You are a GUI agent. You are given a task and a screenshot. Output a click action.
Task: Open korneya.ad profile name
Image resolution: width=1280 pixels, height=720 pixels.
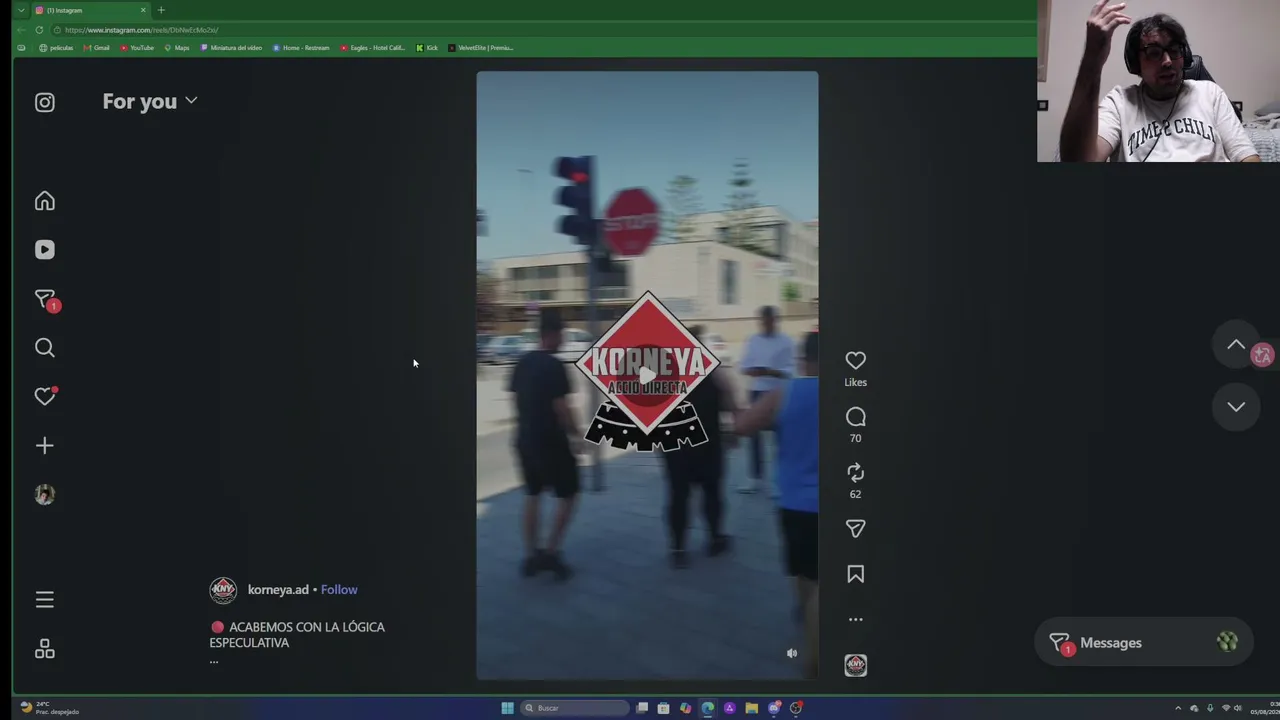[278, 590]
